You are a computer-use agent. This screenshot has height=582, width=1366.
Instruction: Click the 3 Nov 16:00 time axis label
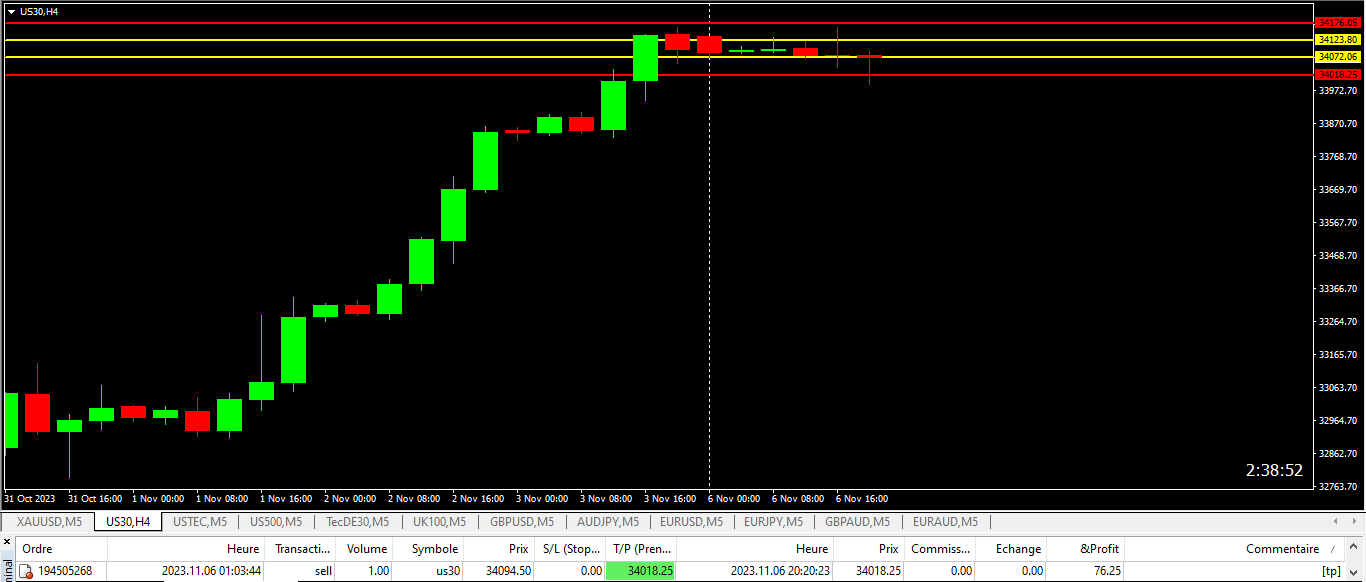[670, 498]
